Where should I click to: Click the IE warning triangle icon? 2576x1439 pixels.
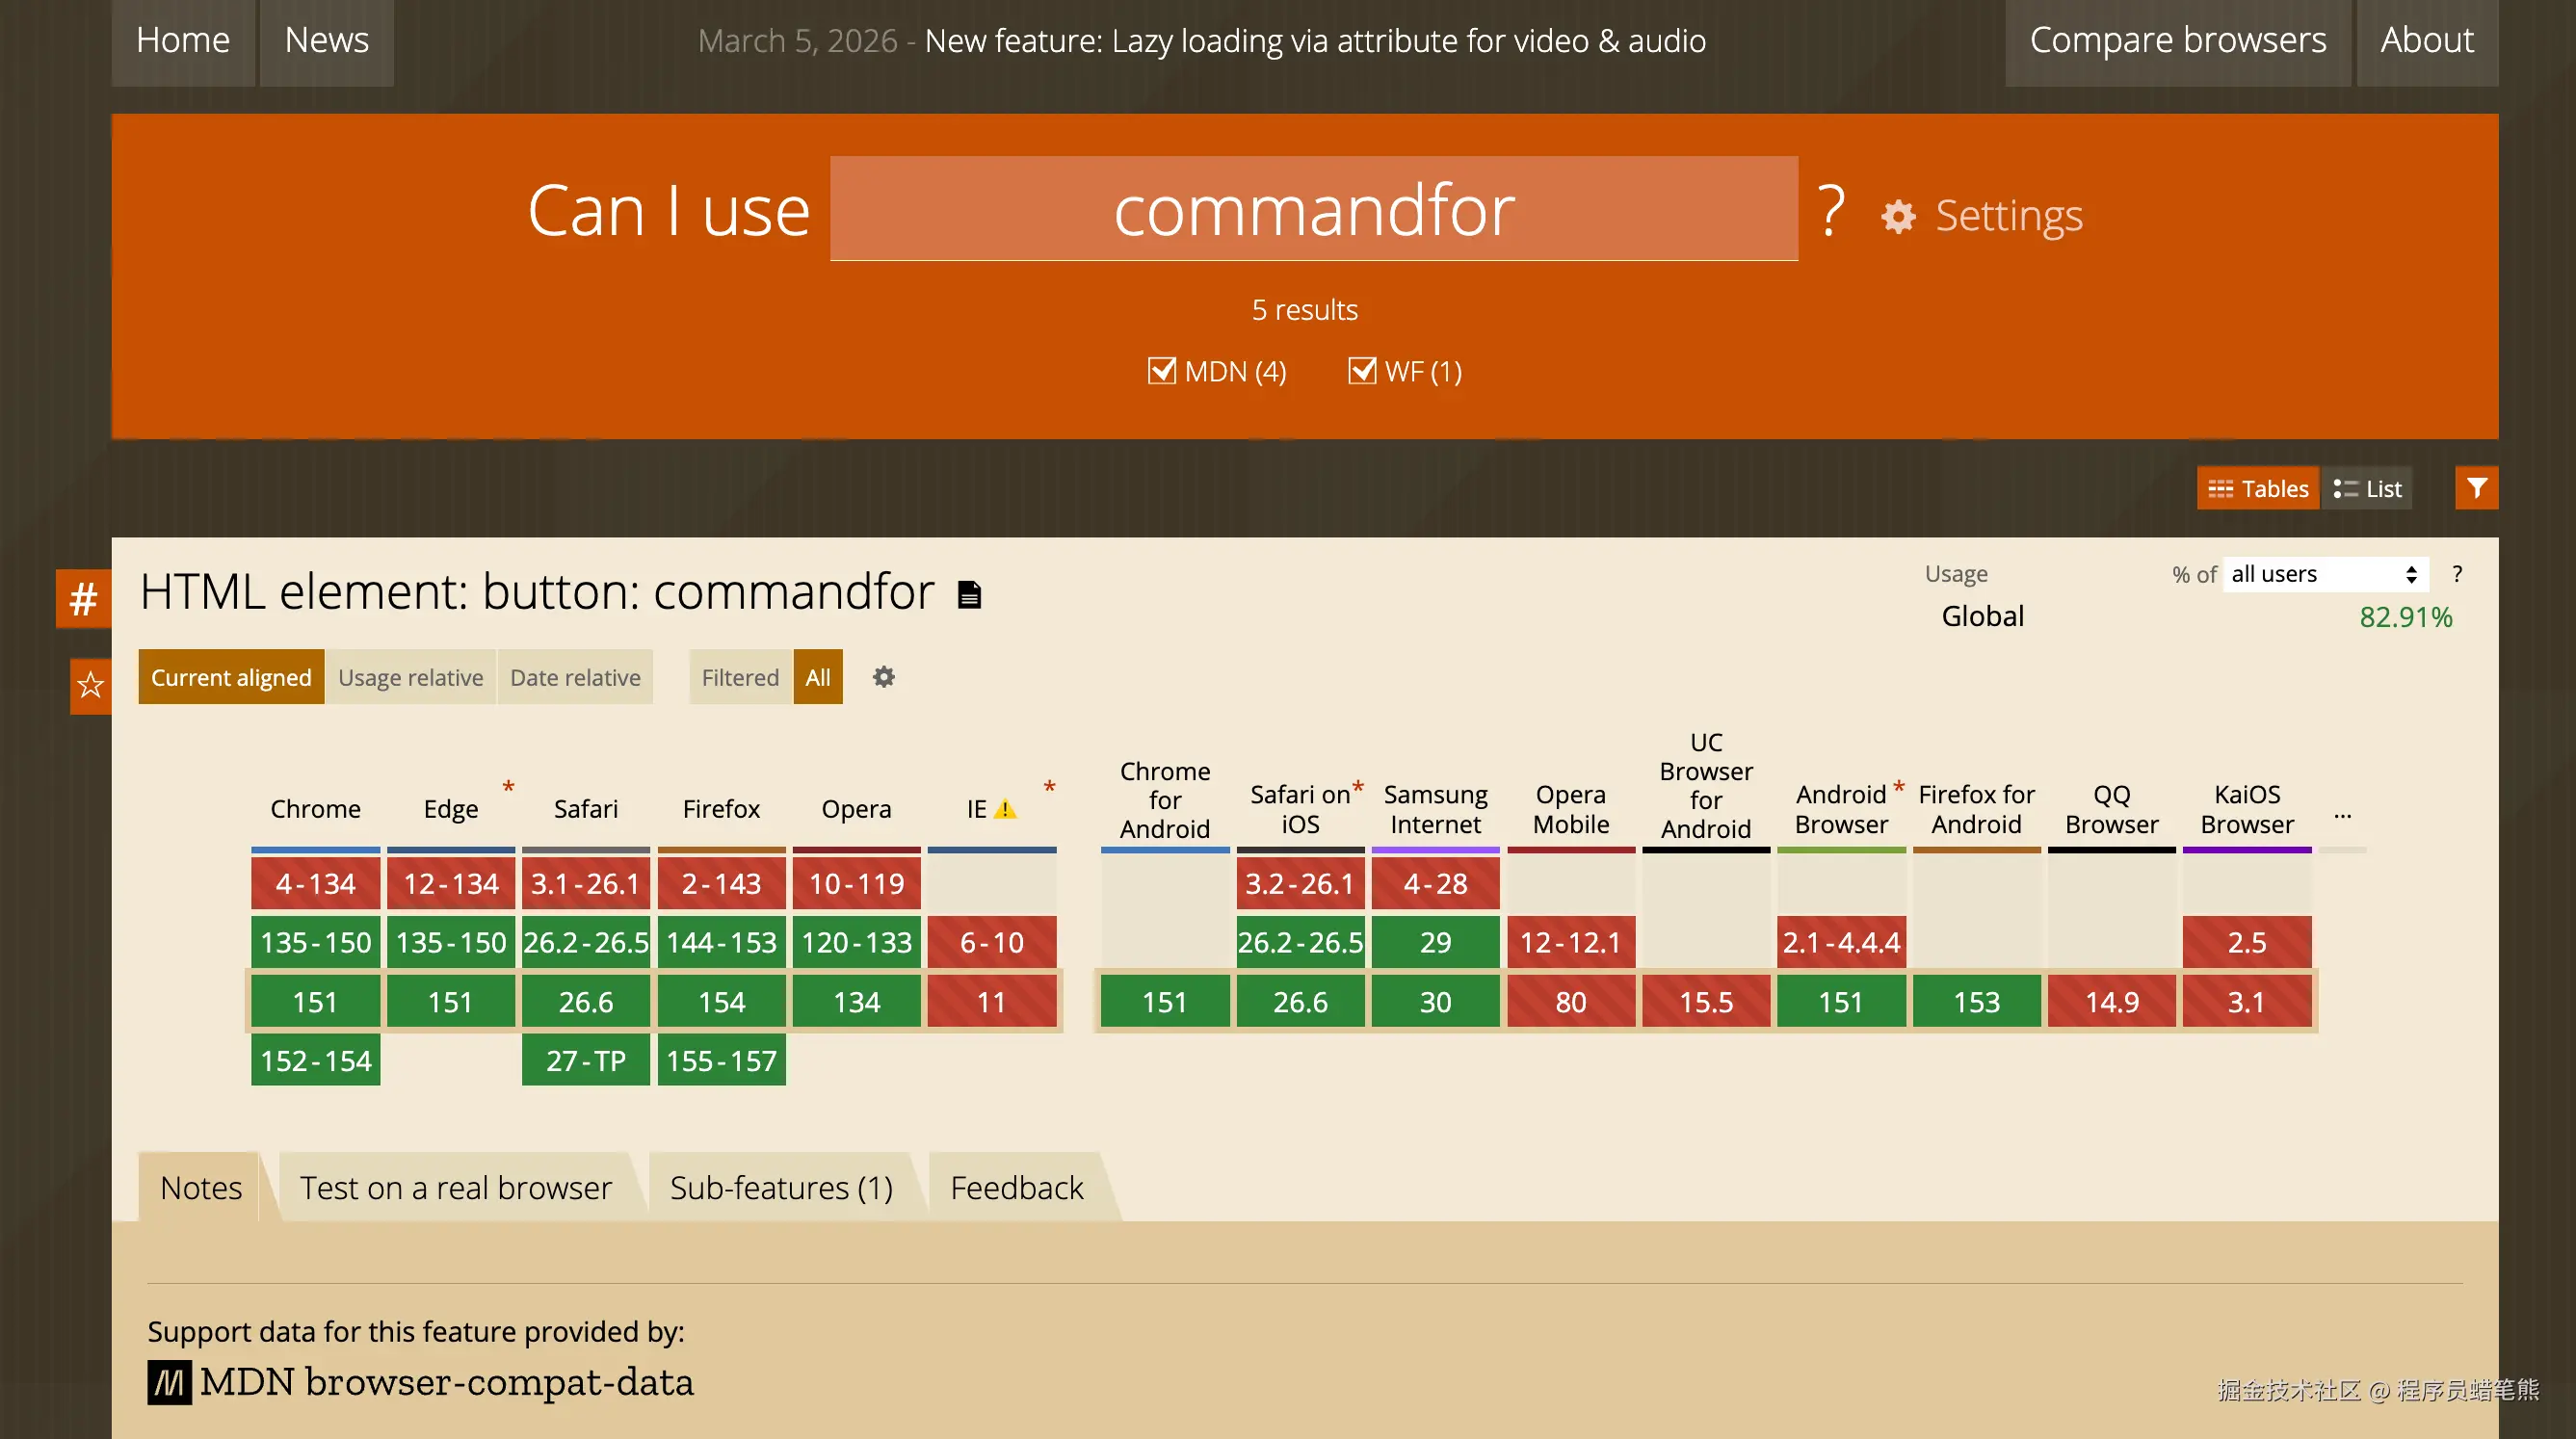[x=1005, y=809]
